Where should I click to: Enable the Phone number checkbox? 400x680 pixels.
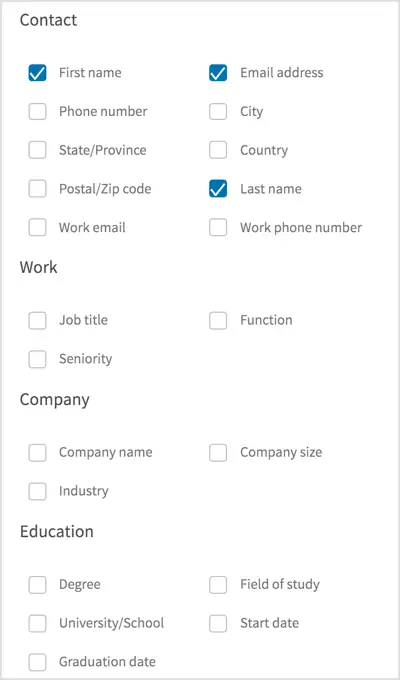pyautogui.click(x=37, y=111)
